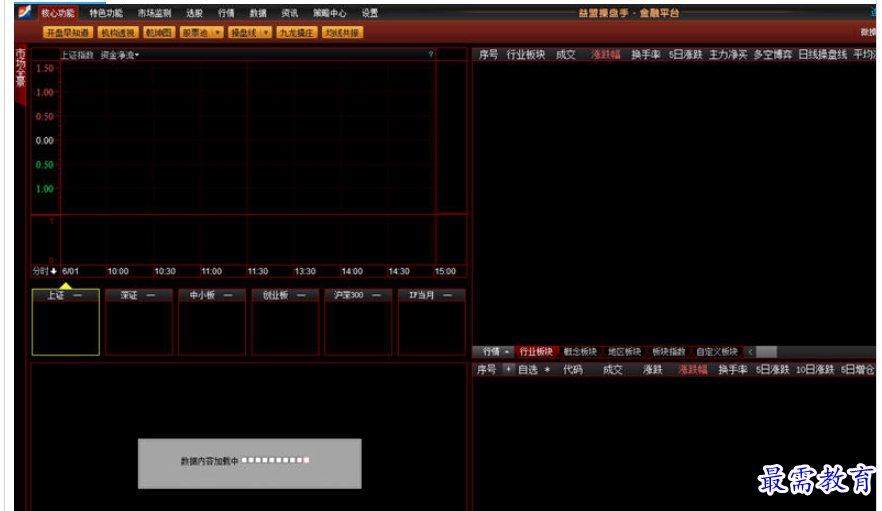Click the question mark help icon on chart
This screenshot has width=882, height=511.
point(431,54)
